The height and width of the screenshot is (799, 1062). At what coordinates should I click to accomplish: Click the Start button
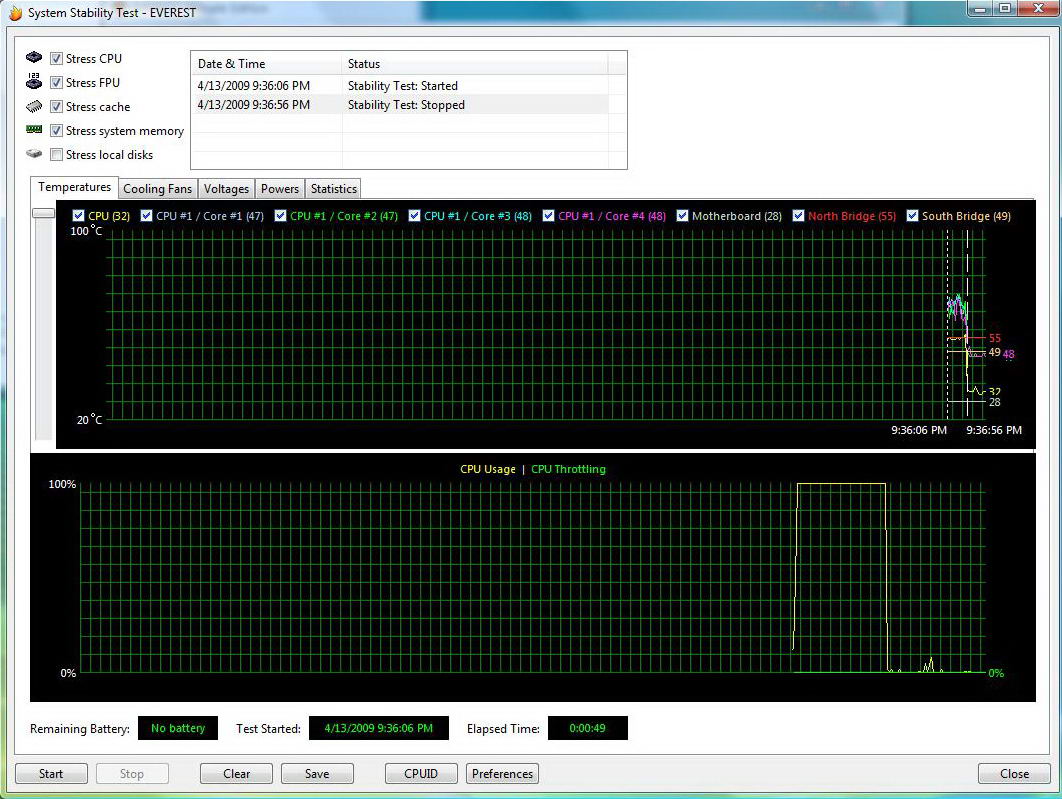click(x=51, y=773)
